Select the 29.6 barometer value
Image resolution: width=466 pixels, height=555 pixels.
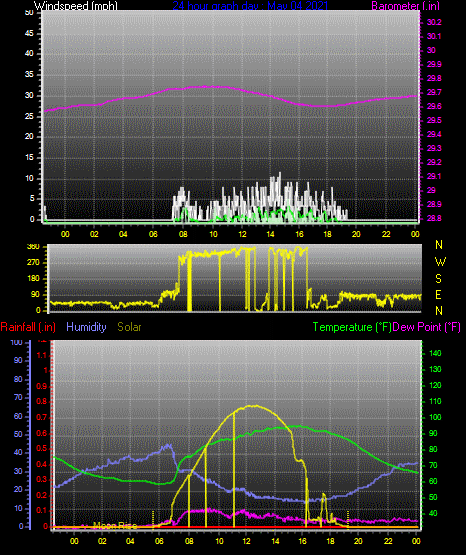[x=434, y=107]
